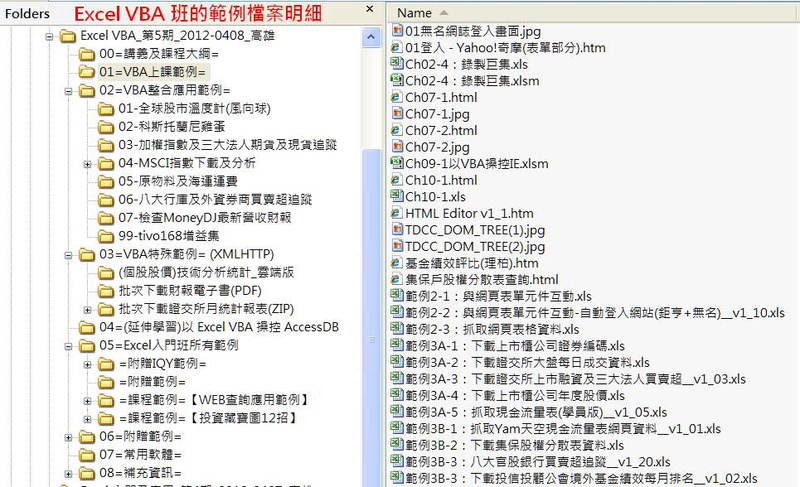Click Excel icon of 範例2-1：與網頁表單元件互動.xls
800x487 pixels.
397,296
